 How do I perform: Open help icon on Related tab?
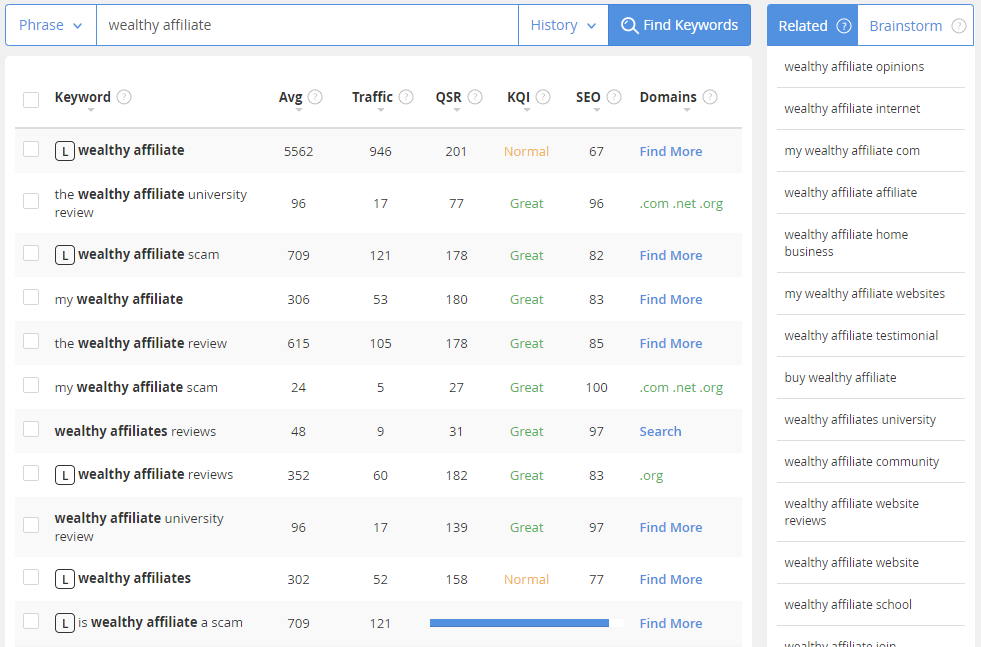pos(844,26)
